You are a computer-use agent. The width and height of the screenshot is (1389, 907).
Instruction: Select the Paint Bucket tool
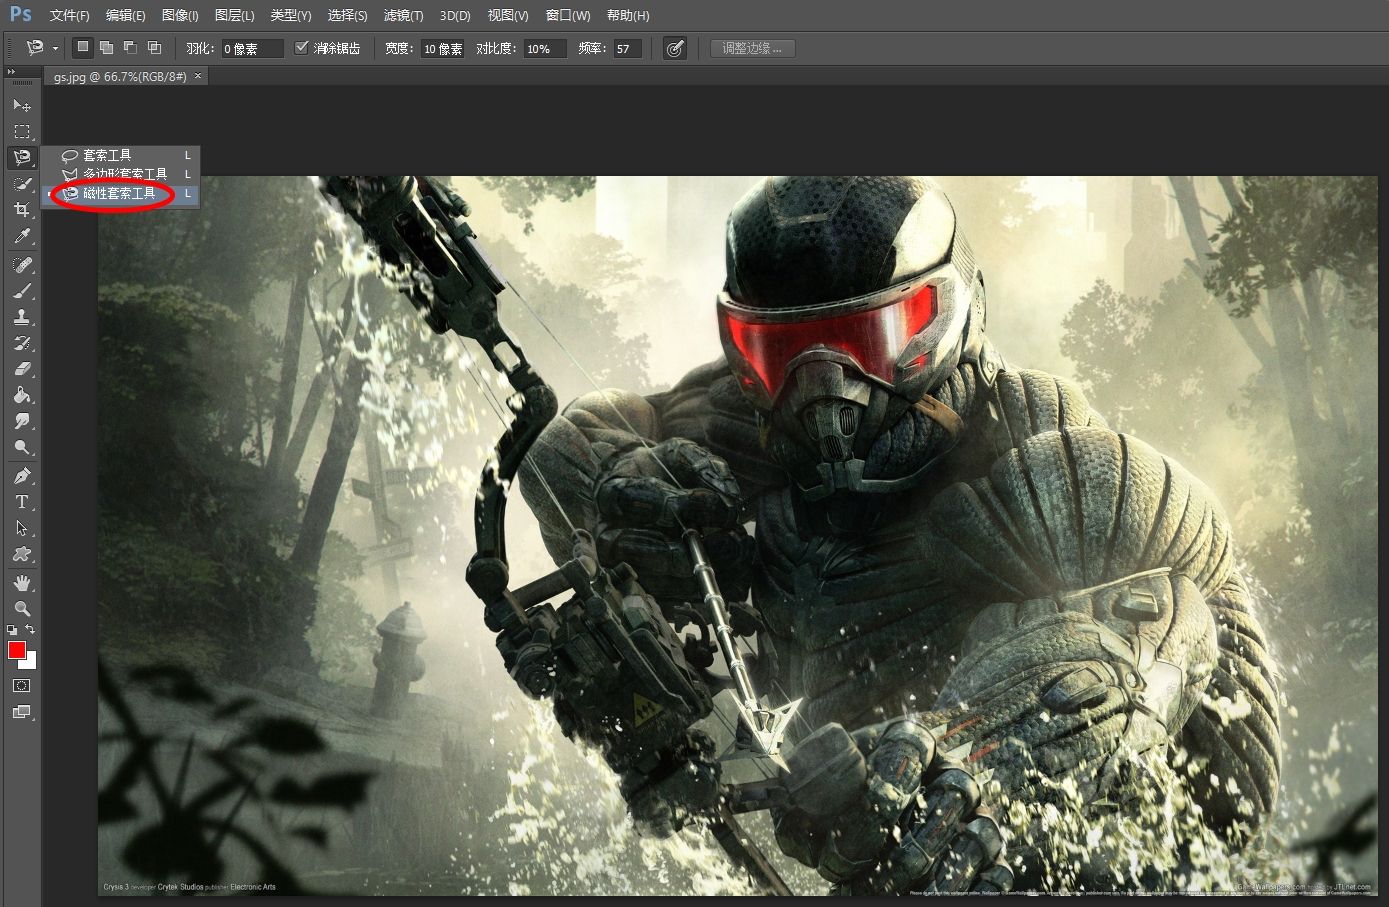point(21,395)
